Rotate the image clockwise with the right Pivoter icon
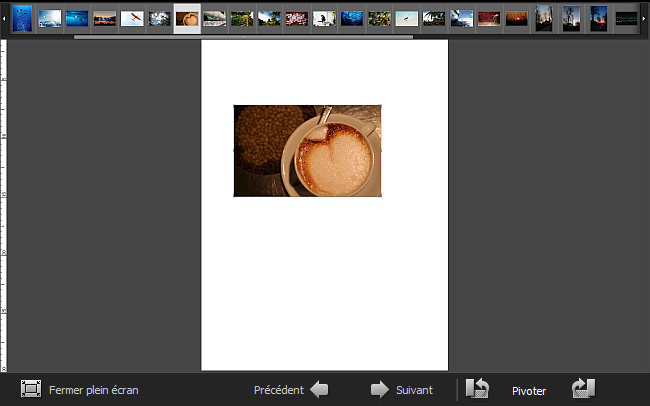Viewport: 650px width, 406px height. pyautogui.click(x=584, y=389)
